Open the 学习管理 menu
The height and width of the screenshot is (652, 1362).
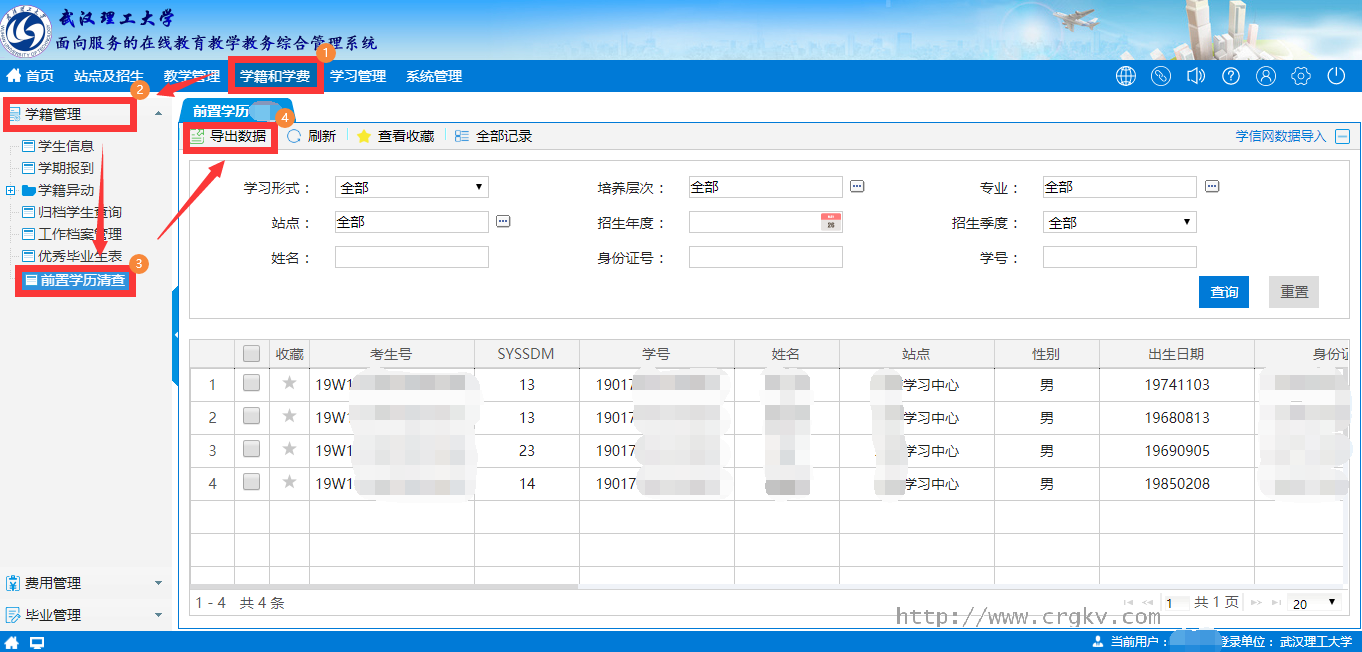click(358, 76)
